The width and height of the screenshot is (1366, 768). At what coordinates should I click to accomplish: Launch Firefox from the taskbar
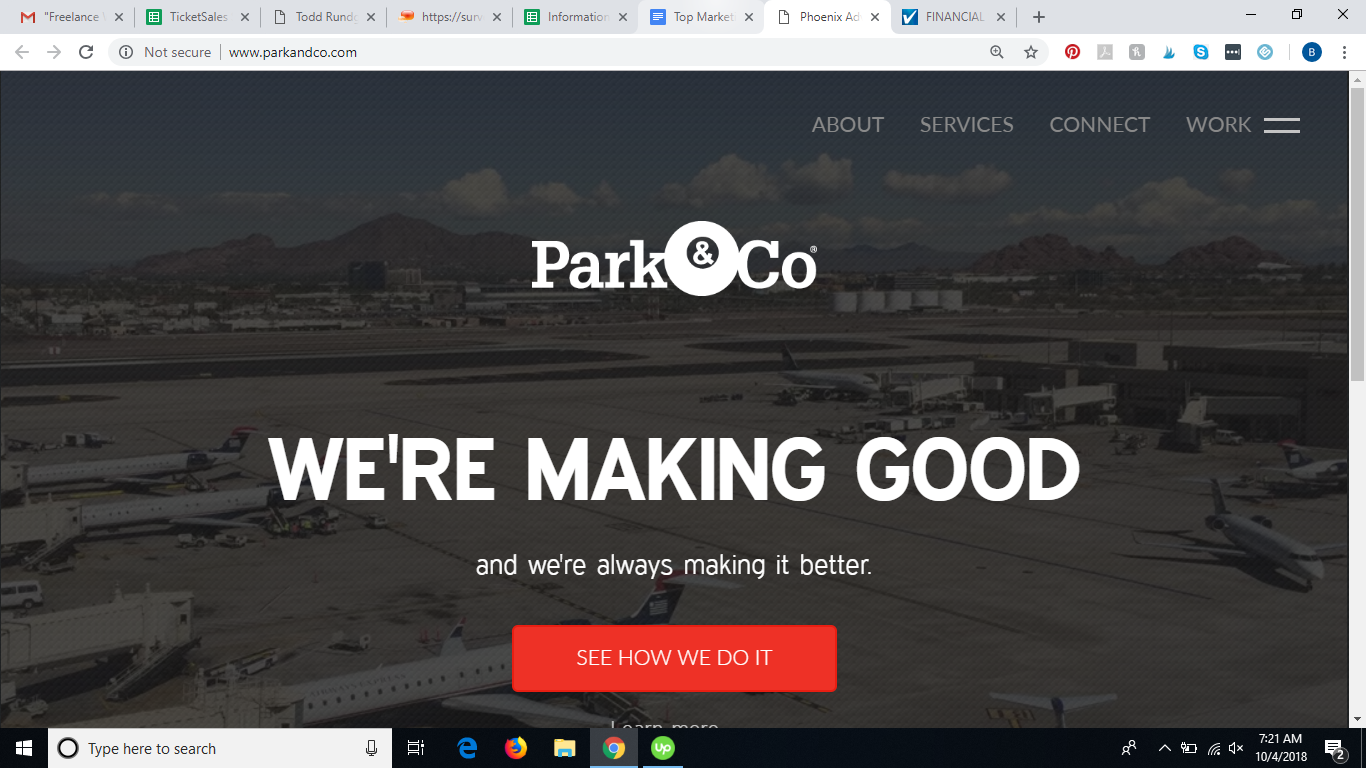516,748
